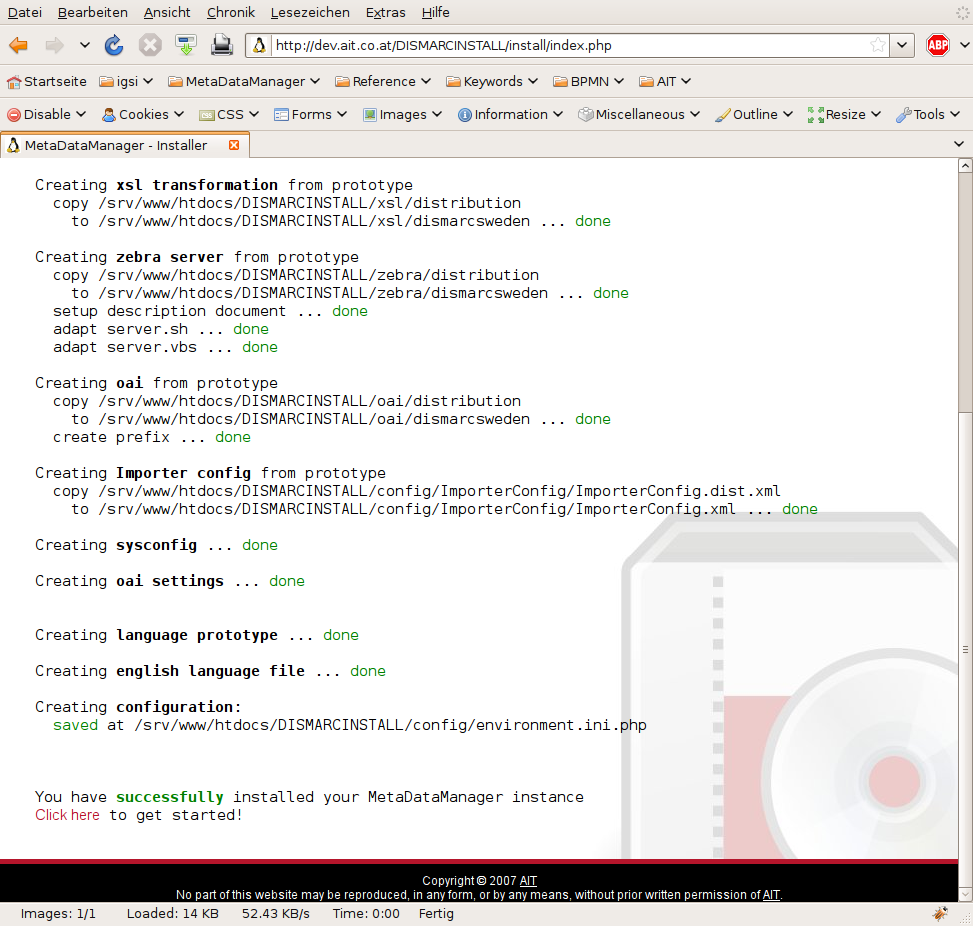
Task: Click the penguin site icon in the address bar
Action: click(259, 45)
